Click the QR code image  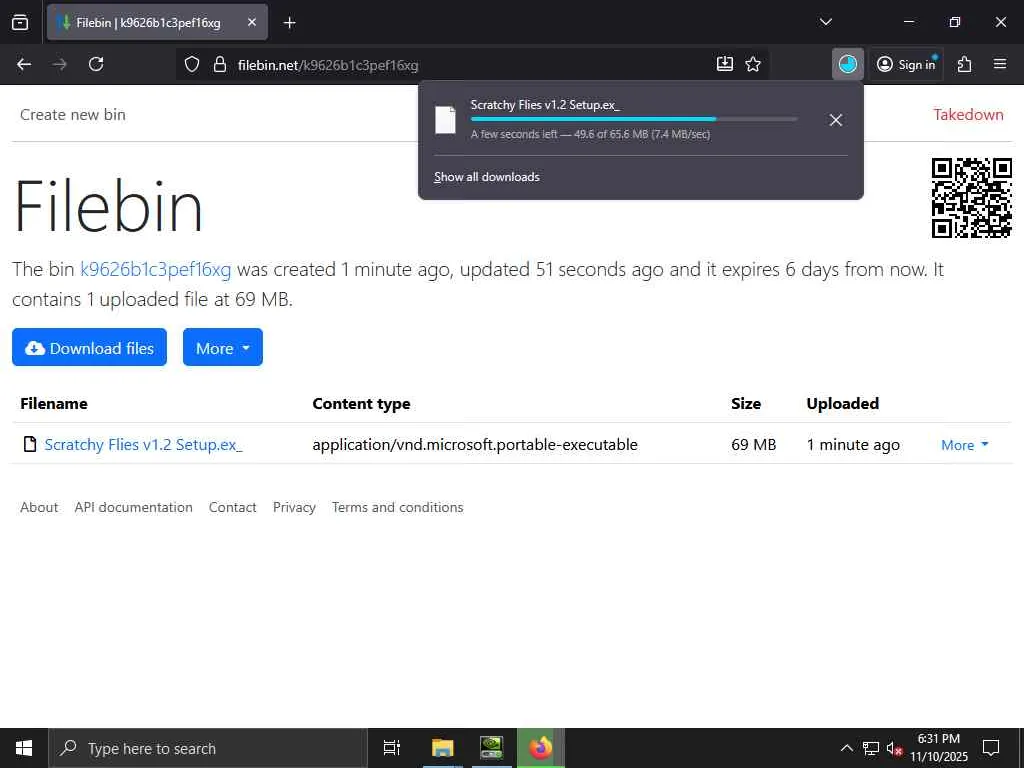click(x=971, y=198)
